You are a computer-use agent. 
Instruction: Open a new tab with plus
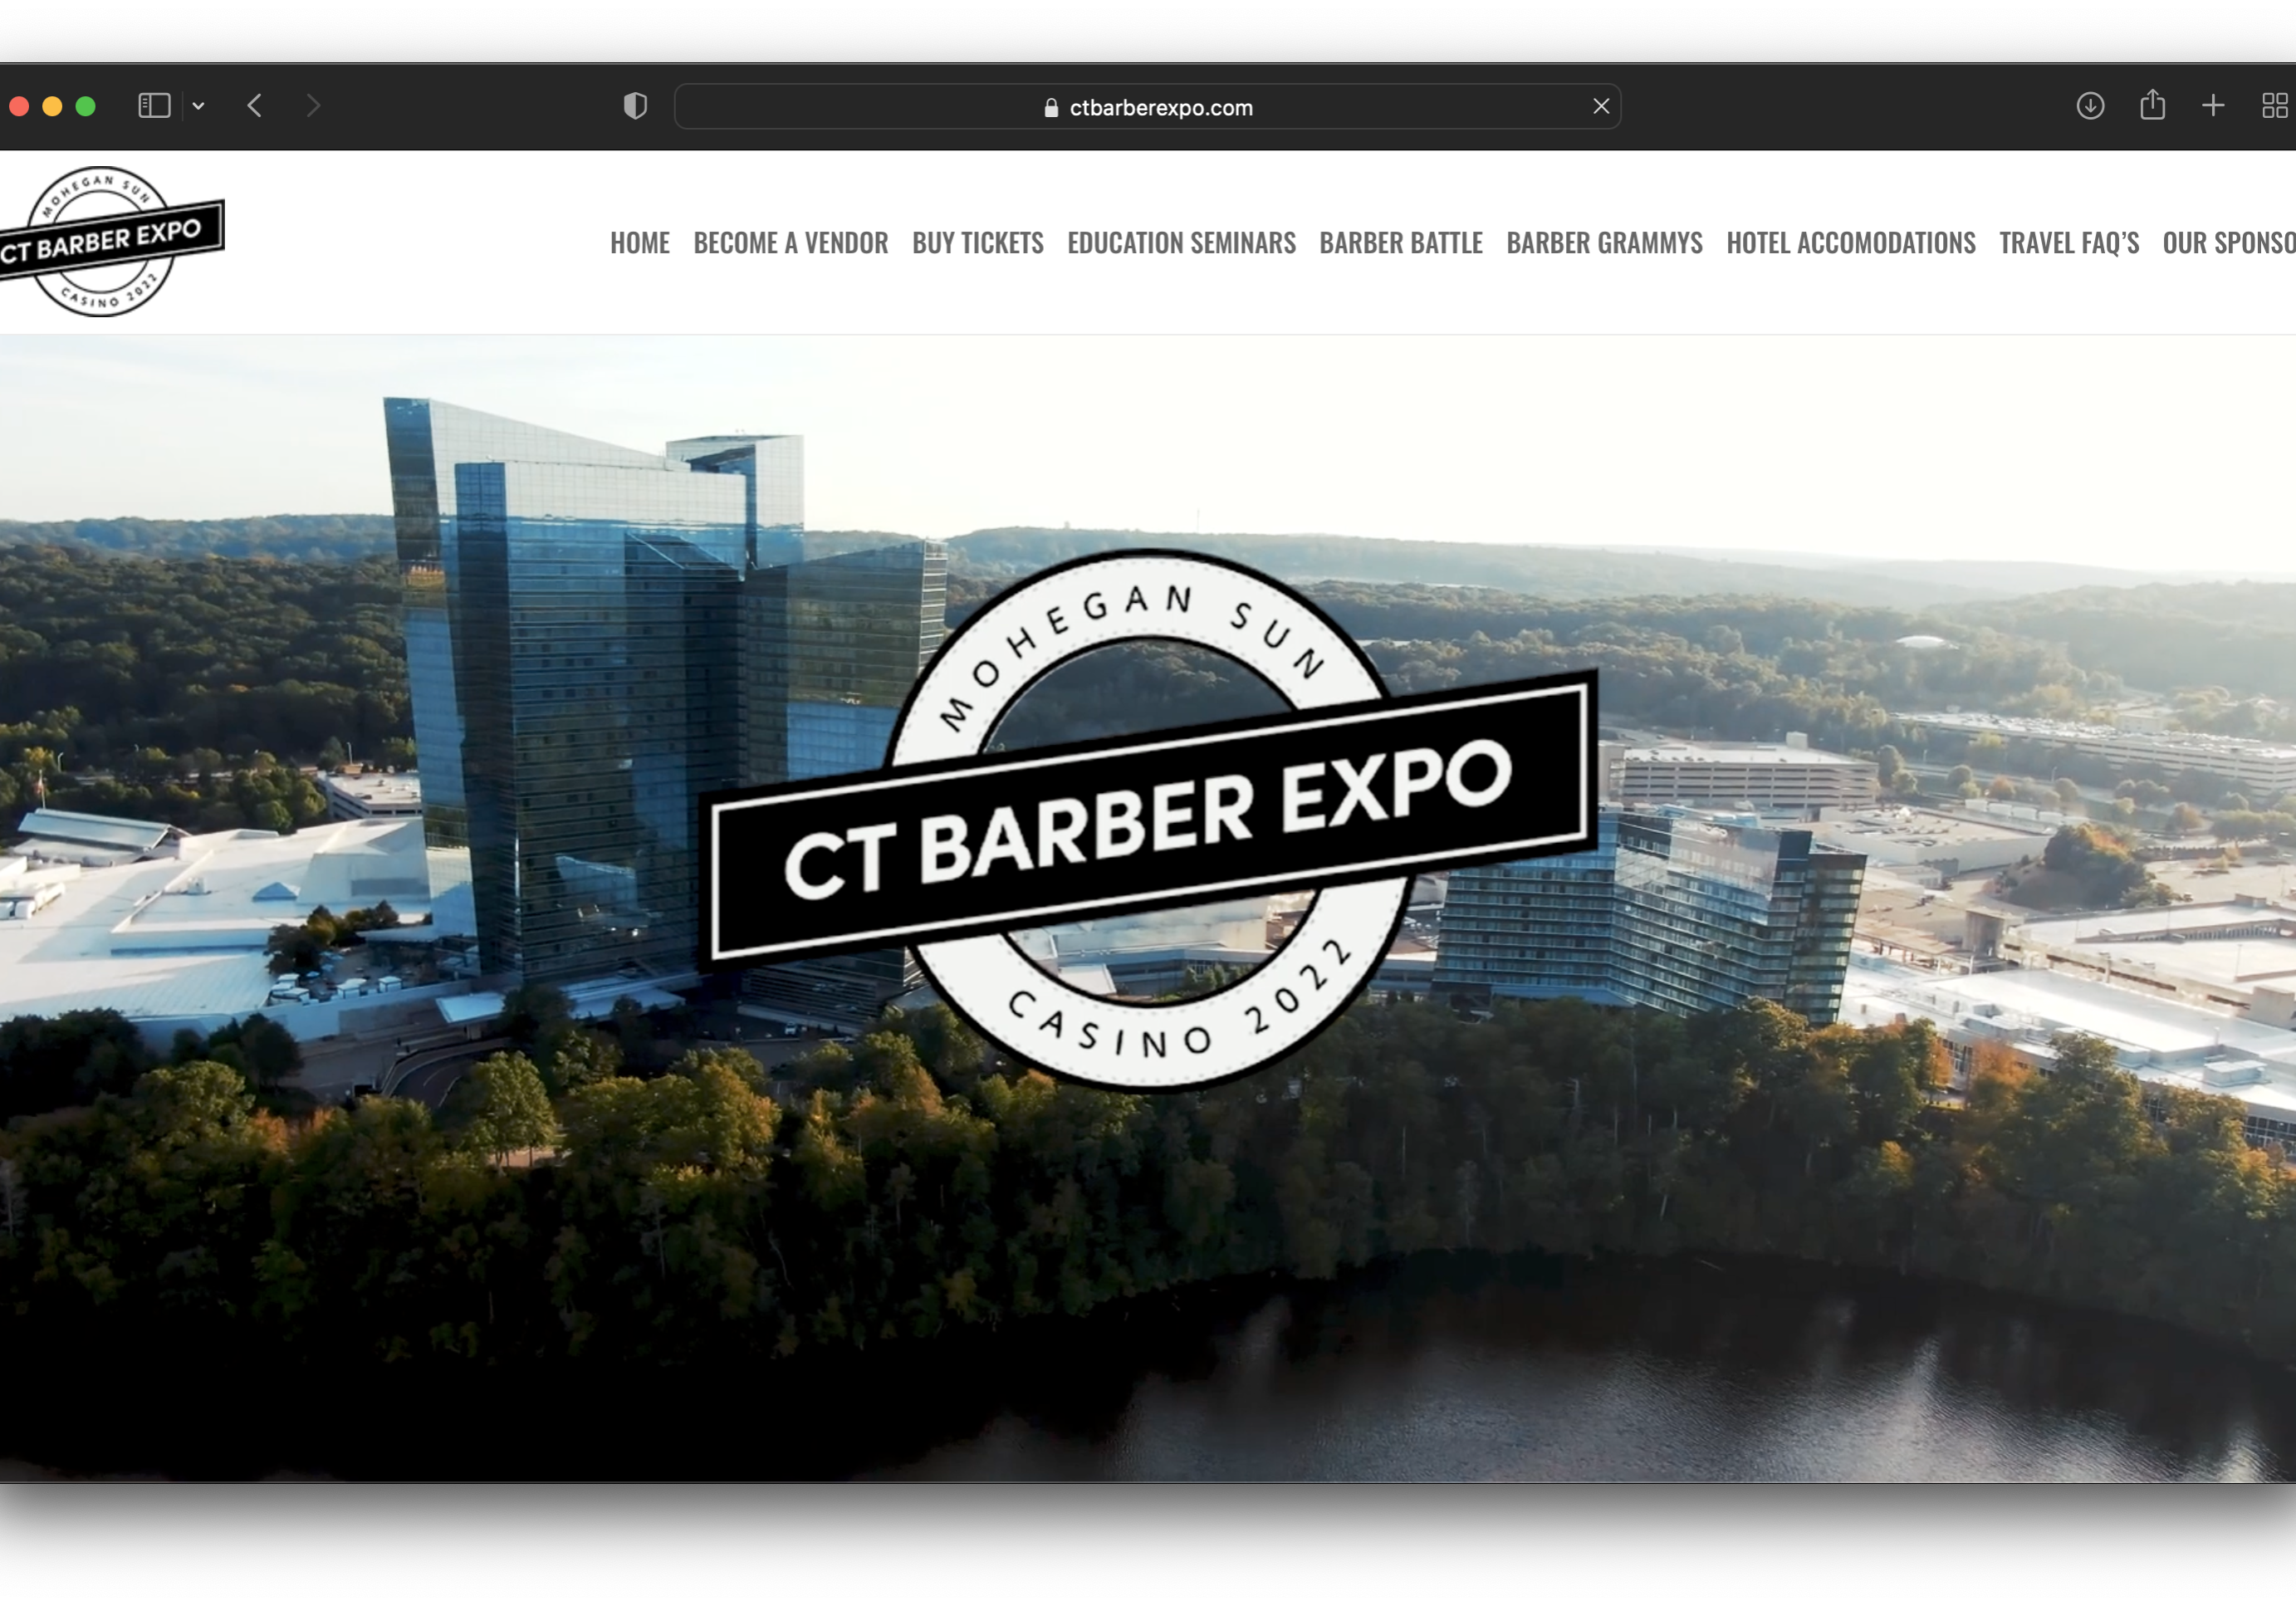click(x=2213, y=106)
